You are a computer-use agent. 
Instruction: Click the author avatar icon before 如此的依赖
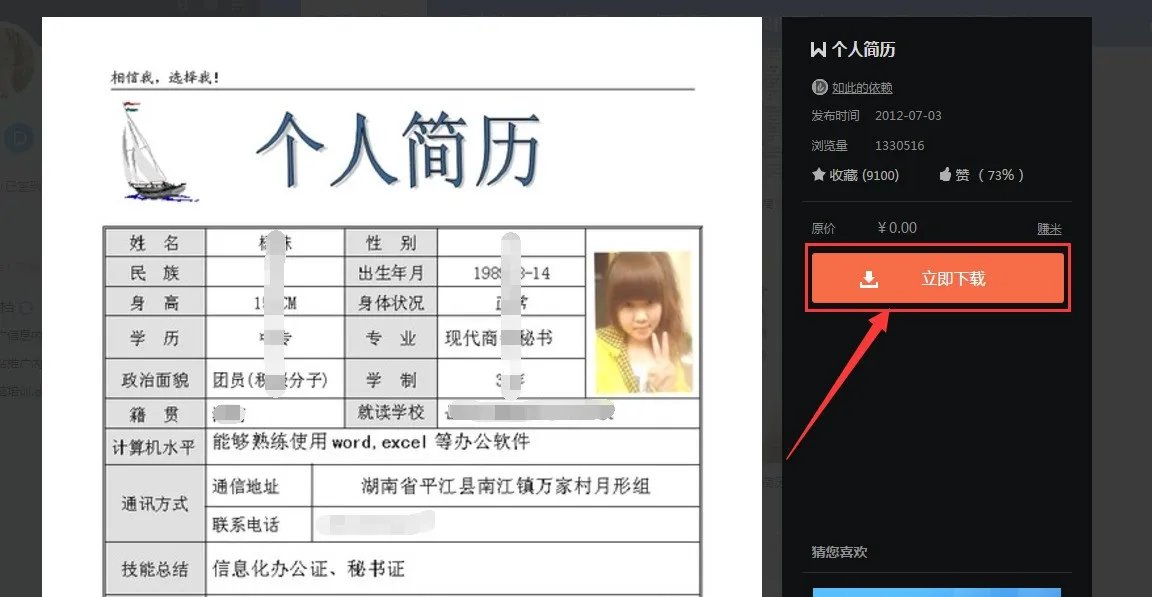pyautogui.click(x=819, y=87)
